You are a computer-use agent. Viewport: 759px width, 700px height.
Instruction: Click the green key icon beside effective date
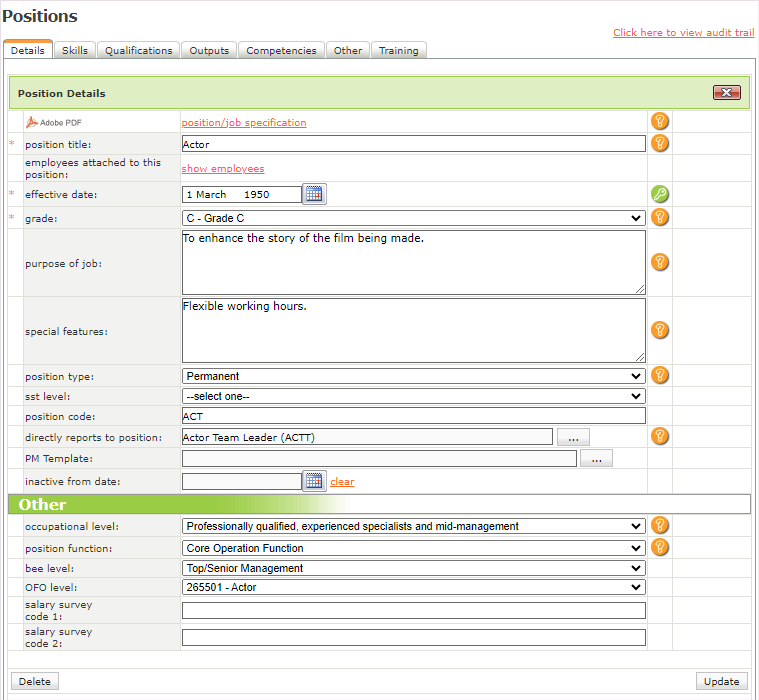659,194
